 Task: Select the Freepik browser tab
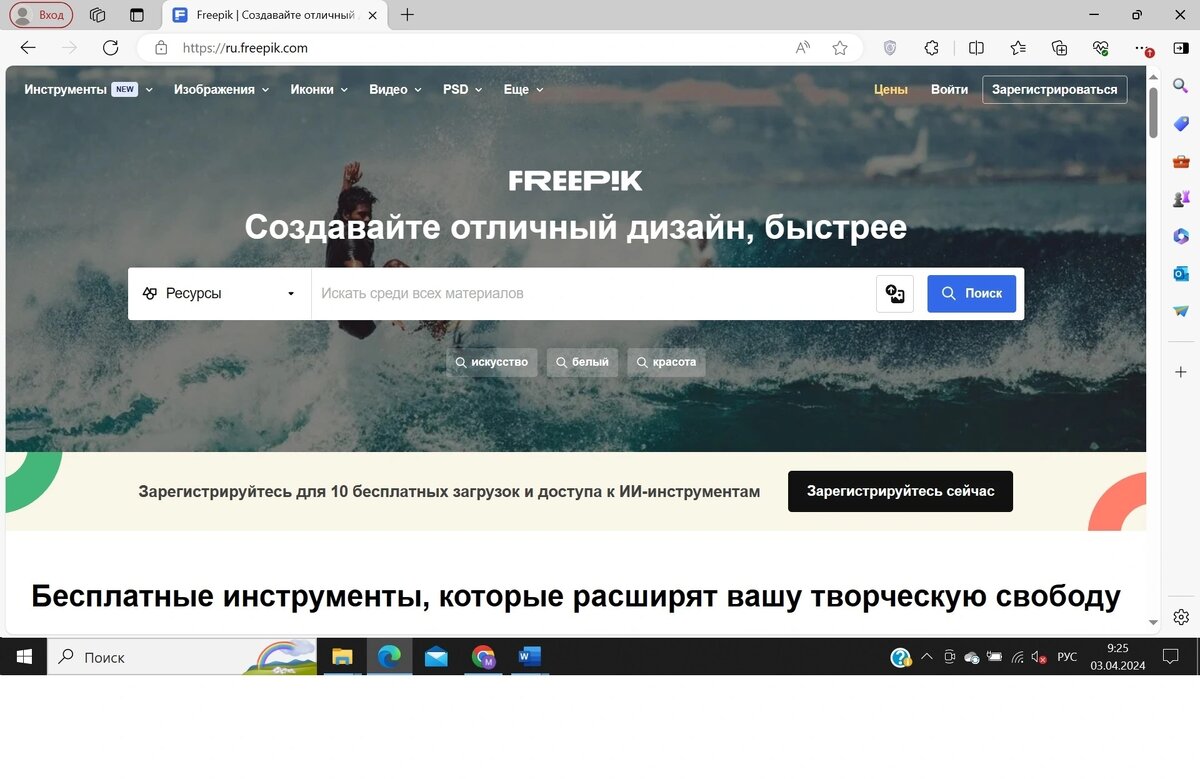click(273, 15)
